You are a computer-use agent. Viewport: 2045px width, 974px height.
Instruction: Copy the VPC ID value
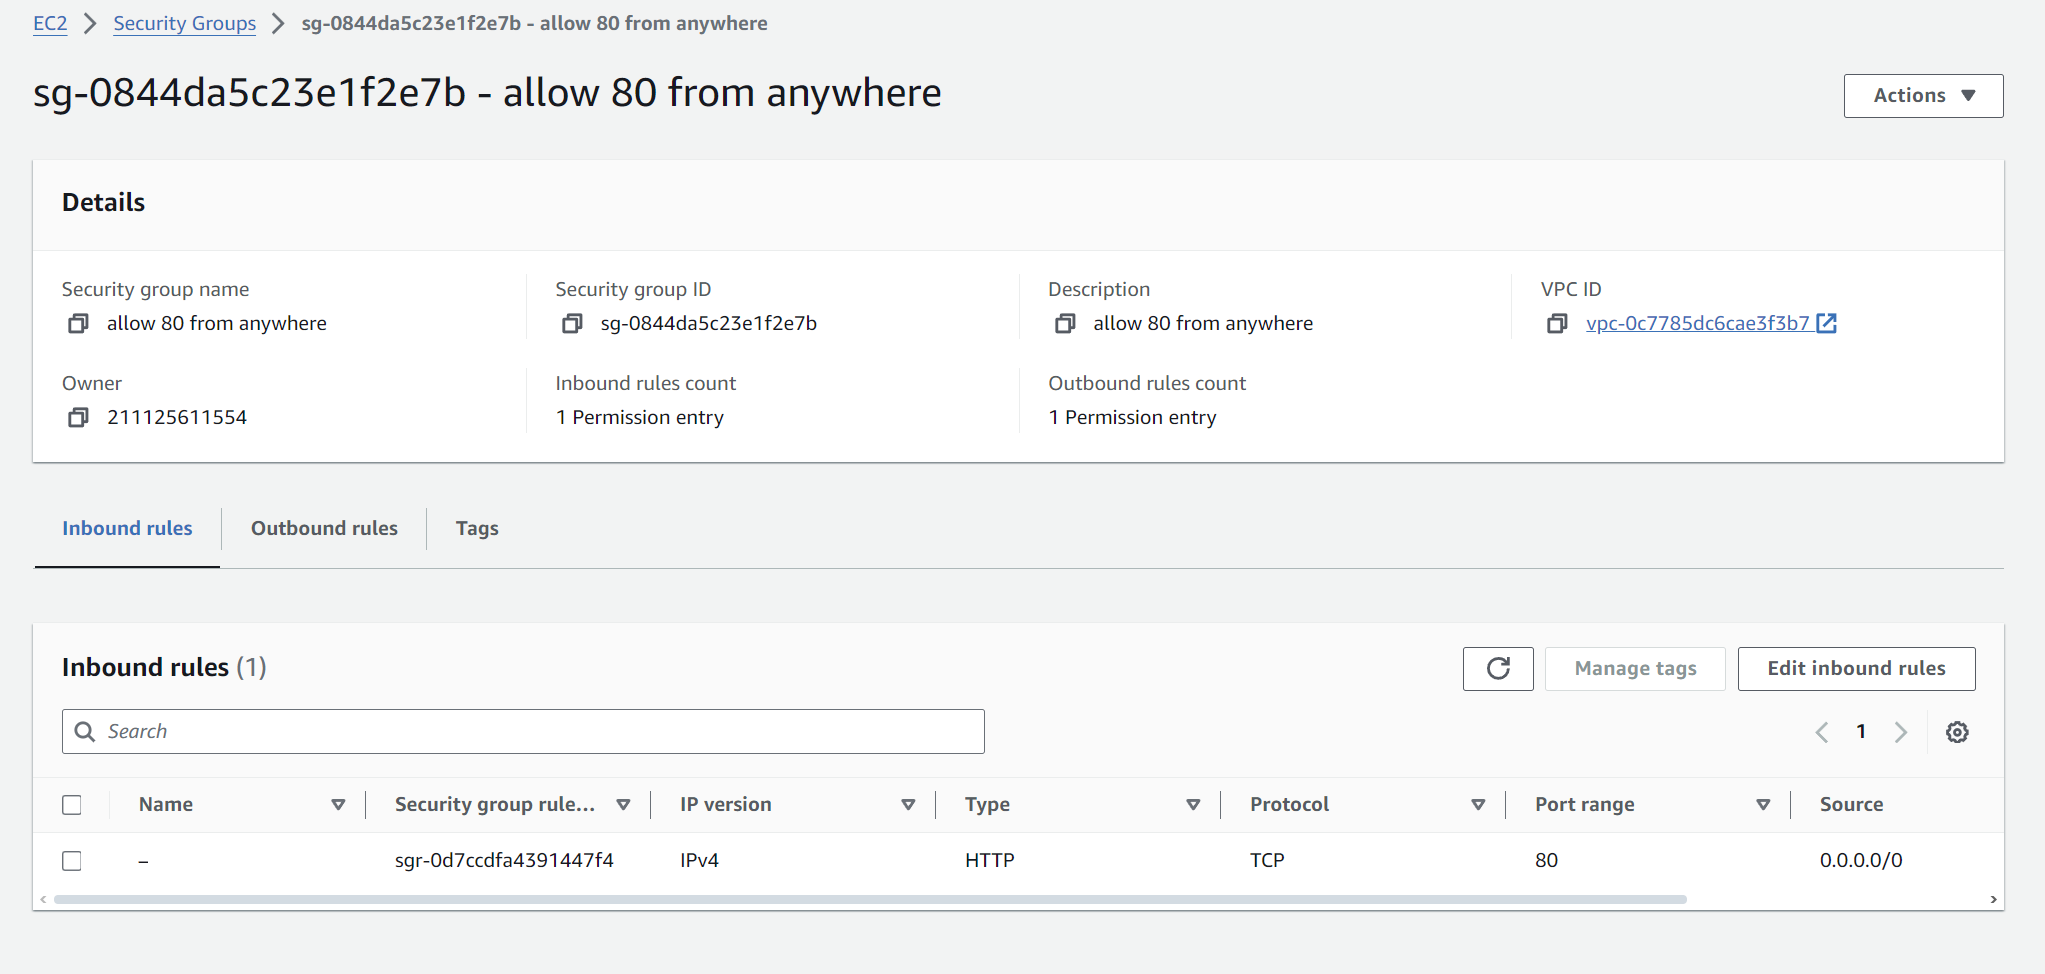pyautogui.click(x=1557, y=324)
